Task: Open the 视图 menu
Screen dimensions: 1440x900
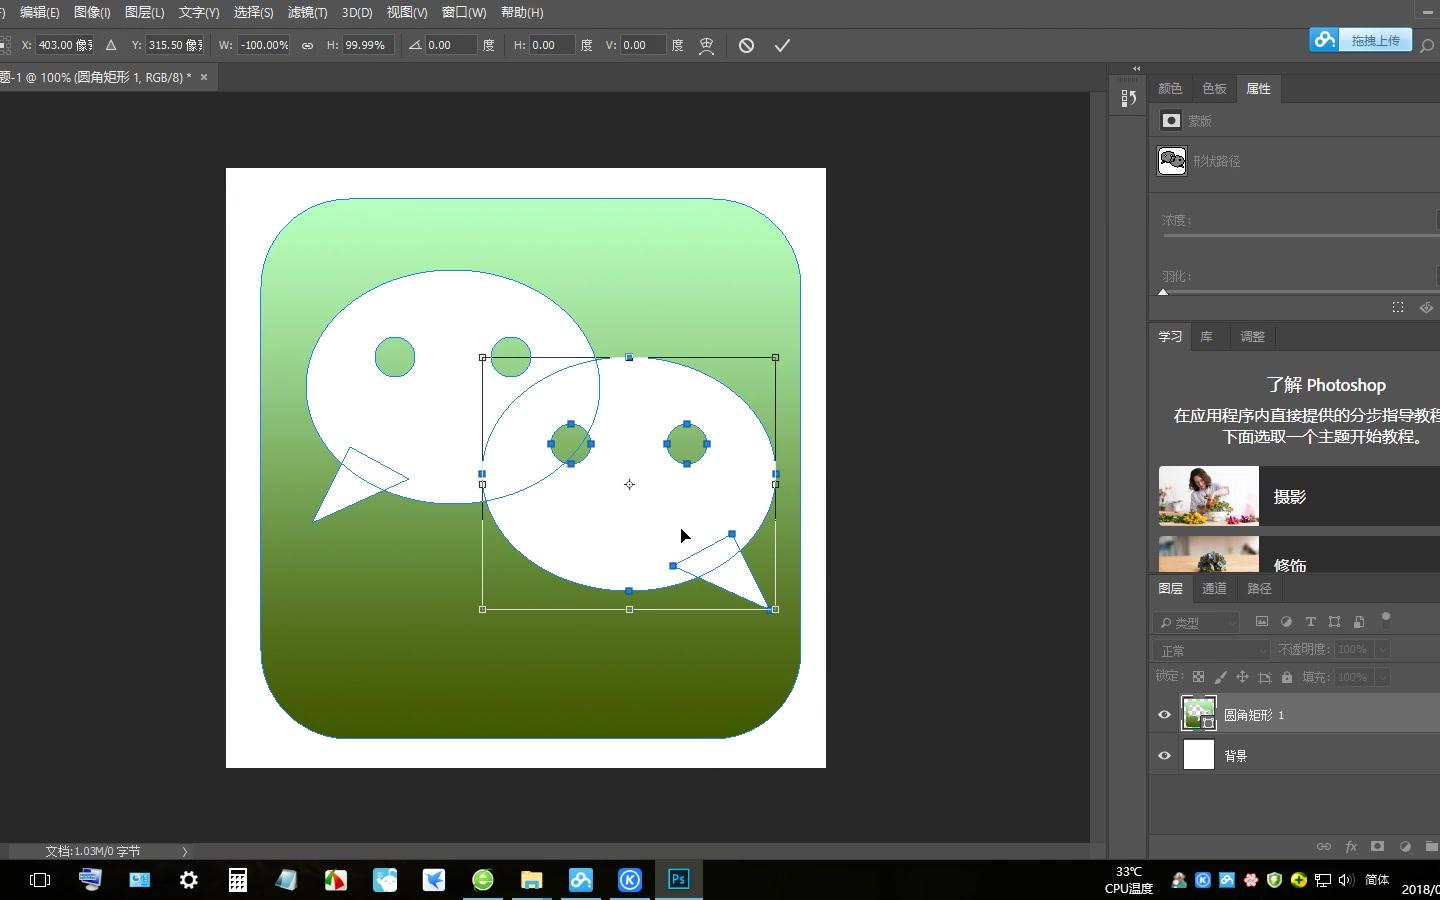Action: [x=407, y=12]
